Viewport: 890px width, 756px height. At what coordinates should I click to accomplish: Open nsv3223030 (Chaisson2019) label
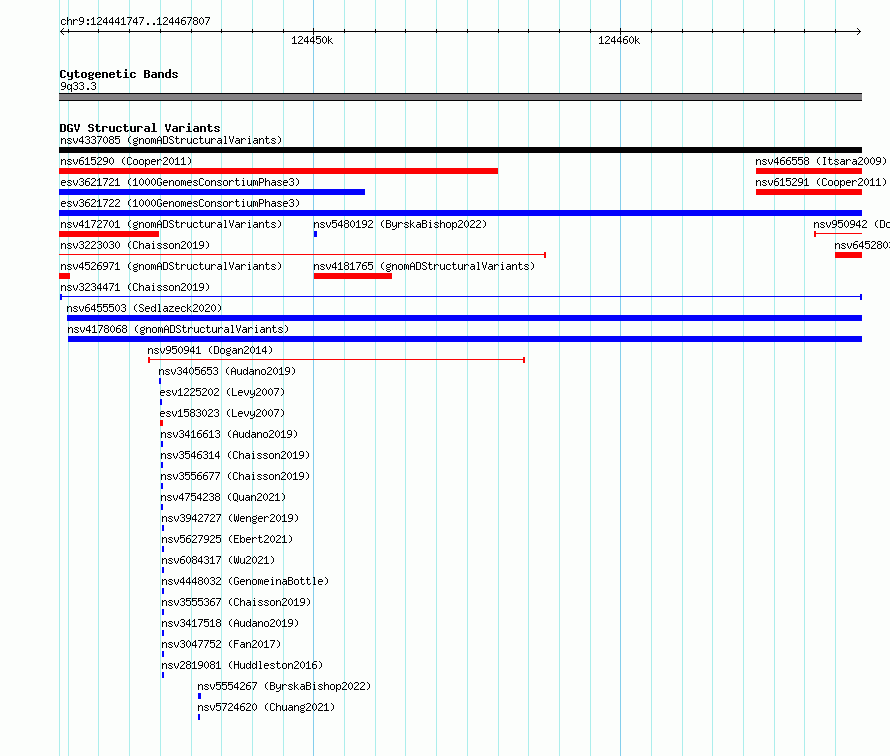click(x=135, y=245)
